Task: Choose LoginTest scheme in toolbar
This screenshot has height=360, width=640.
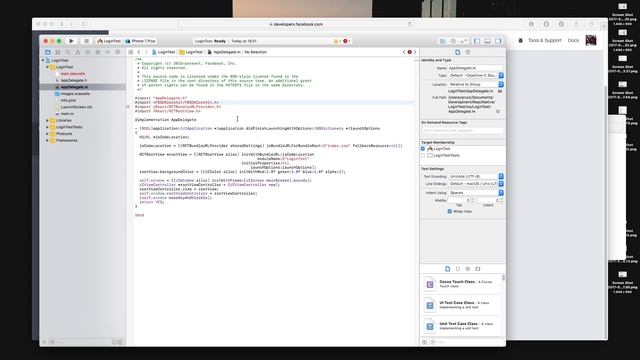Action: [x=109, y=41]
